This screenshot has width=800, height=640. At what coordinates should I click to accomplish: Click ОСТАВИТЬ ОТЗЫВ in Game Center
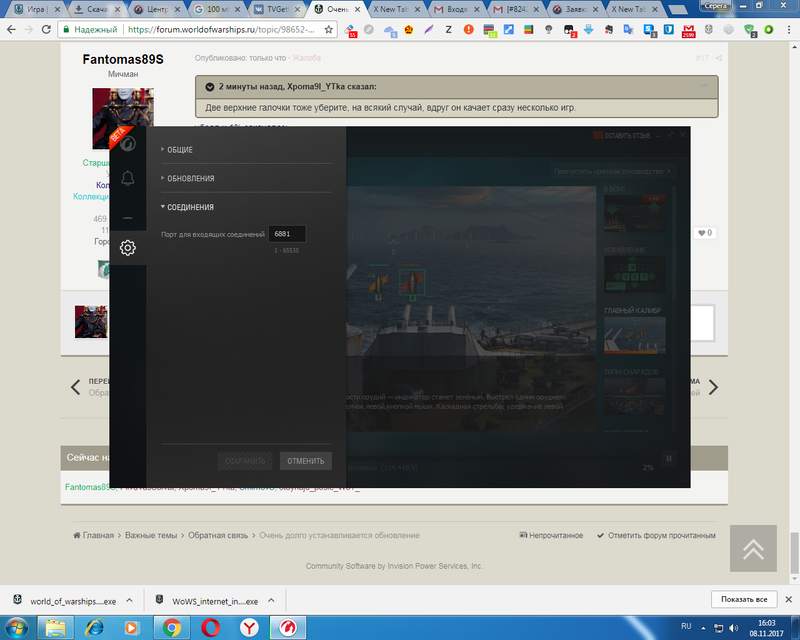(621, 135)
